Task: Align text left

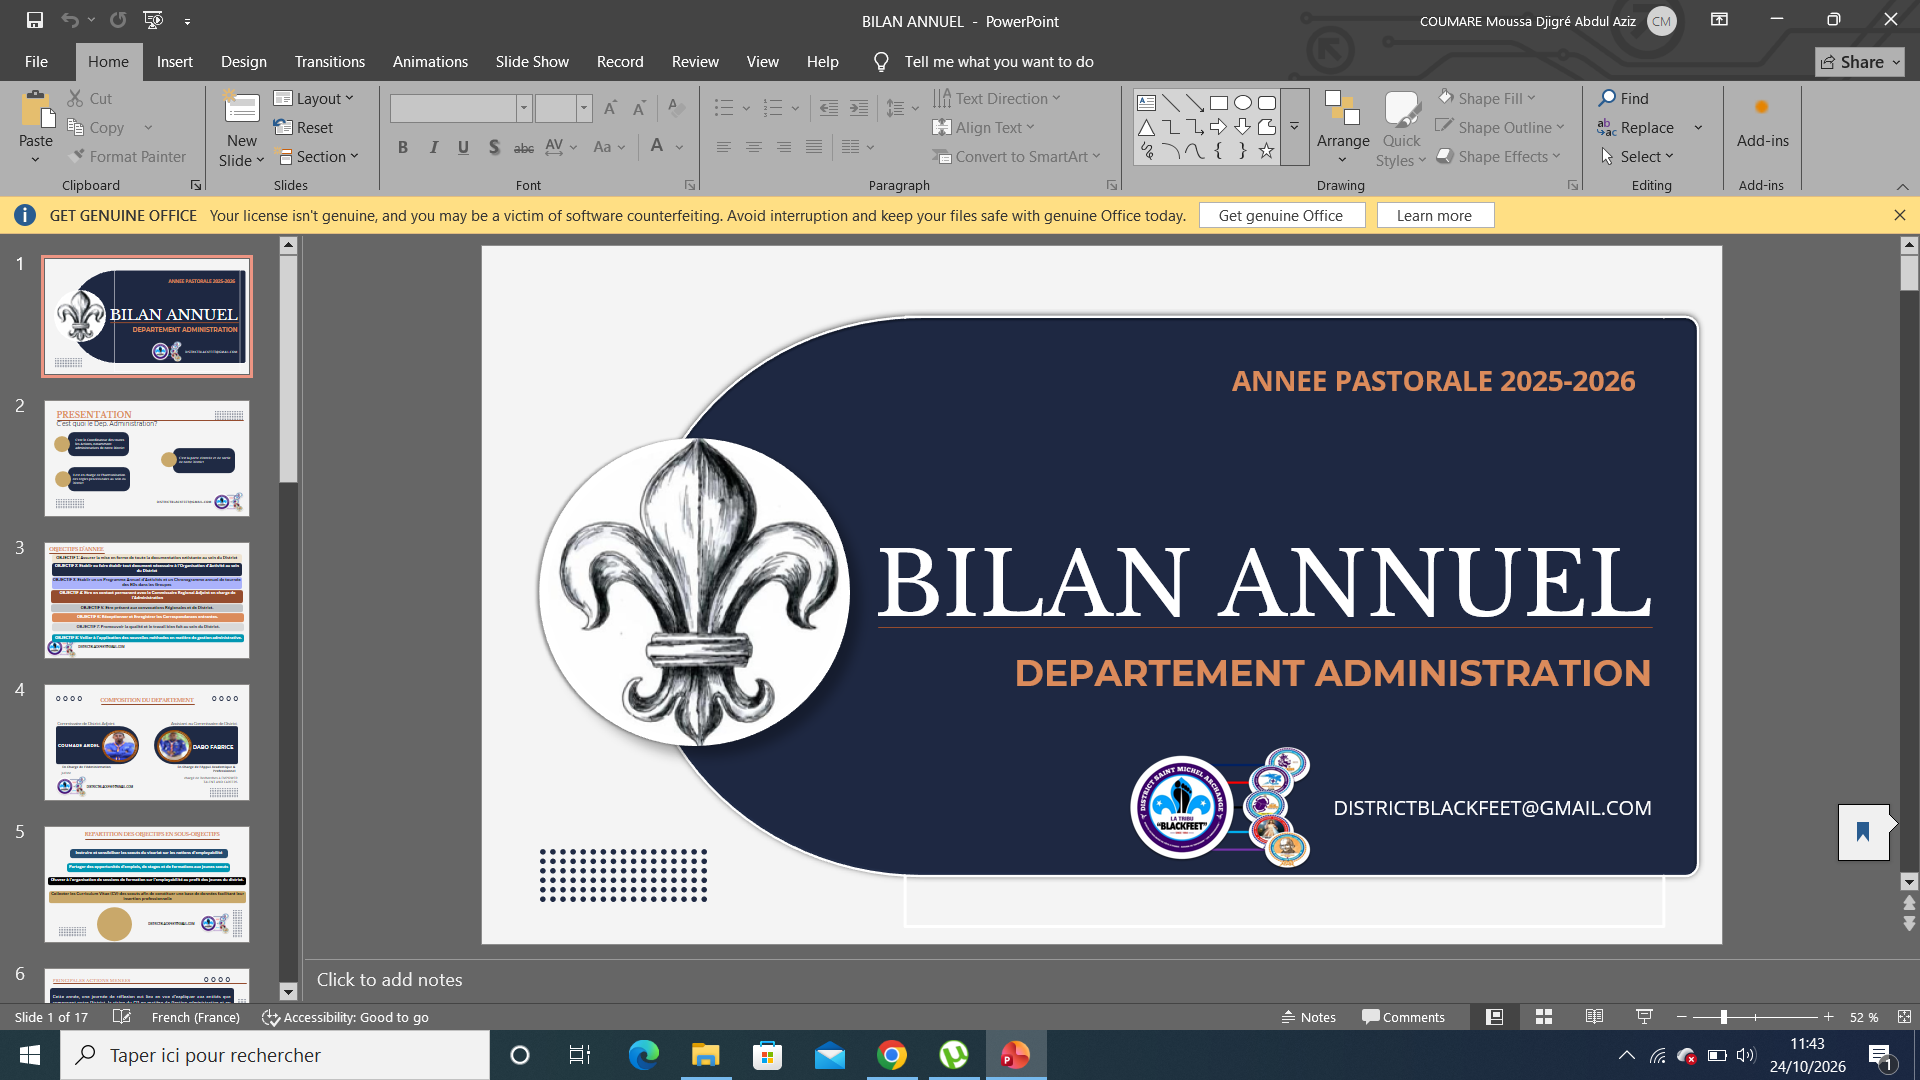Action: pos(723,147)
